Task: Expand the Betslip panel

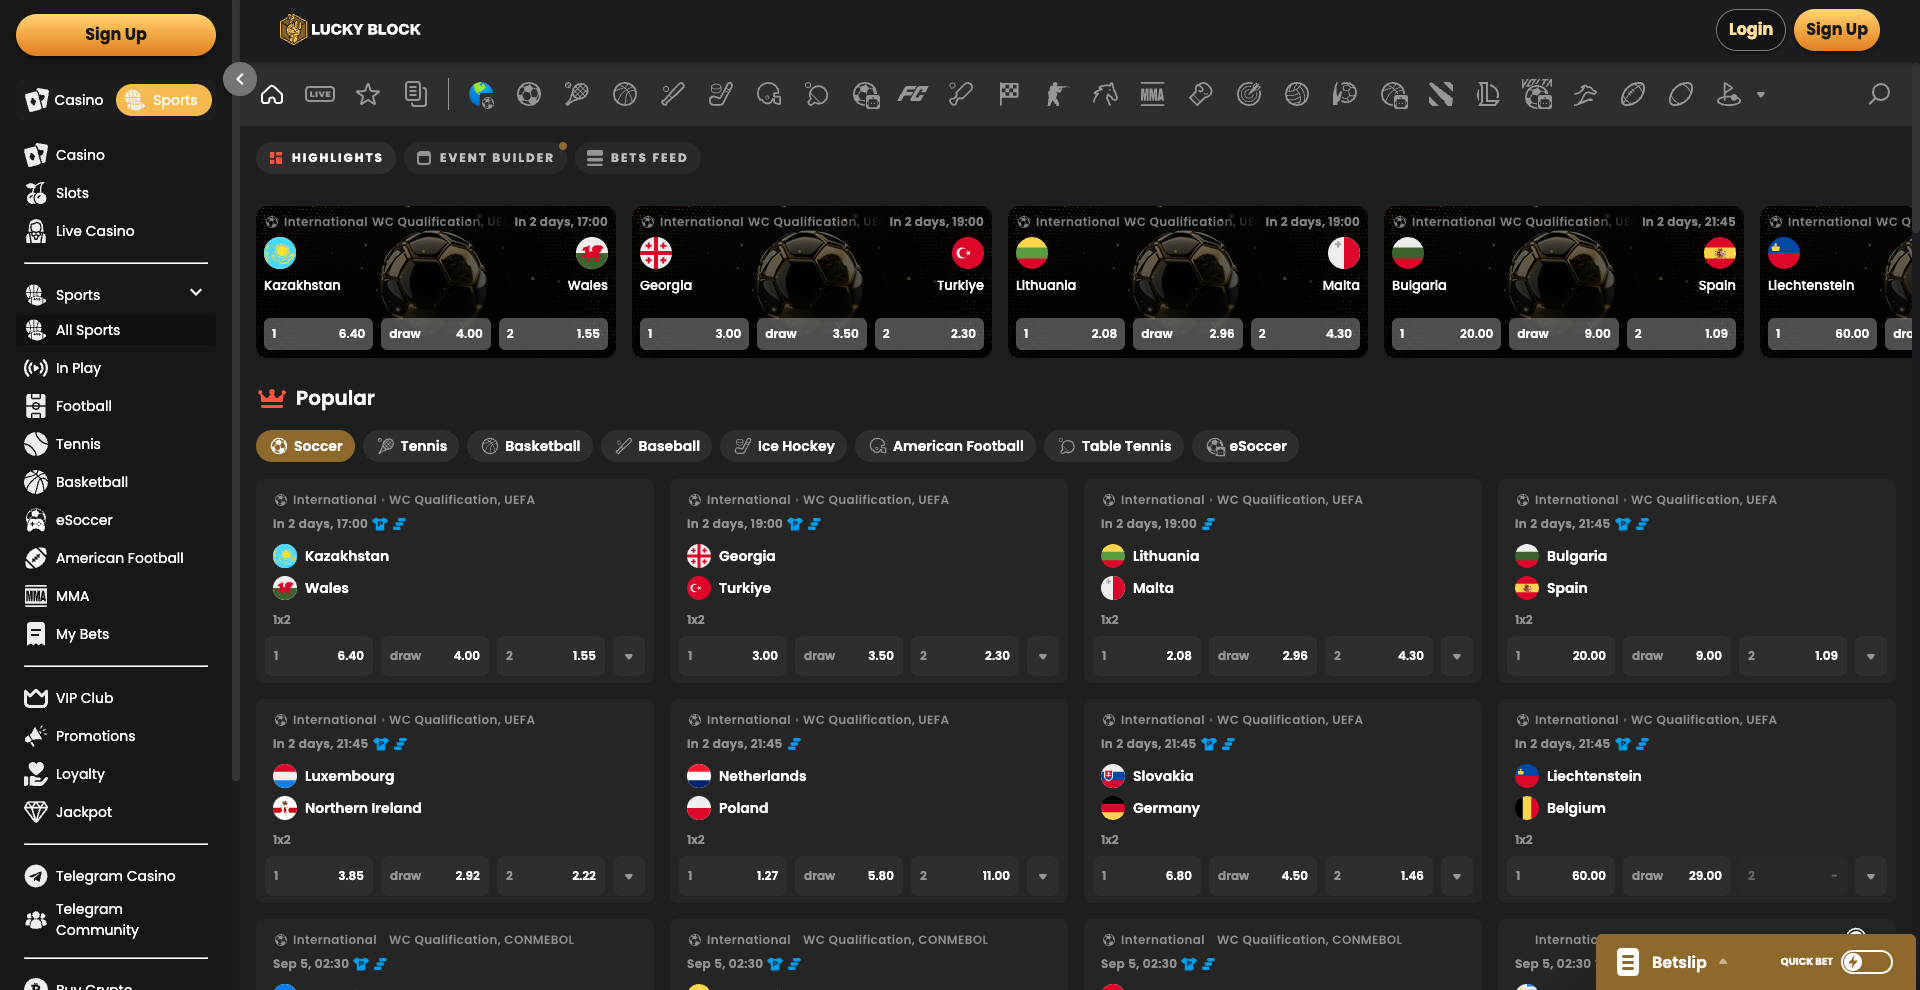Action: (1680, 962)
